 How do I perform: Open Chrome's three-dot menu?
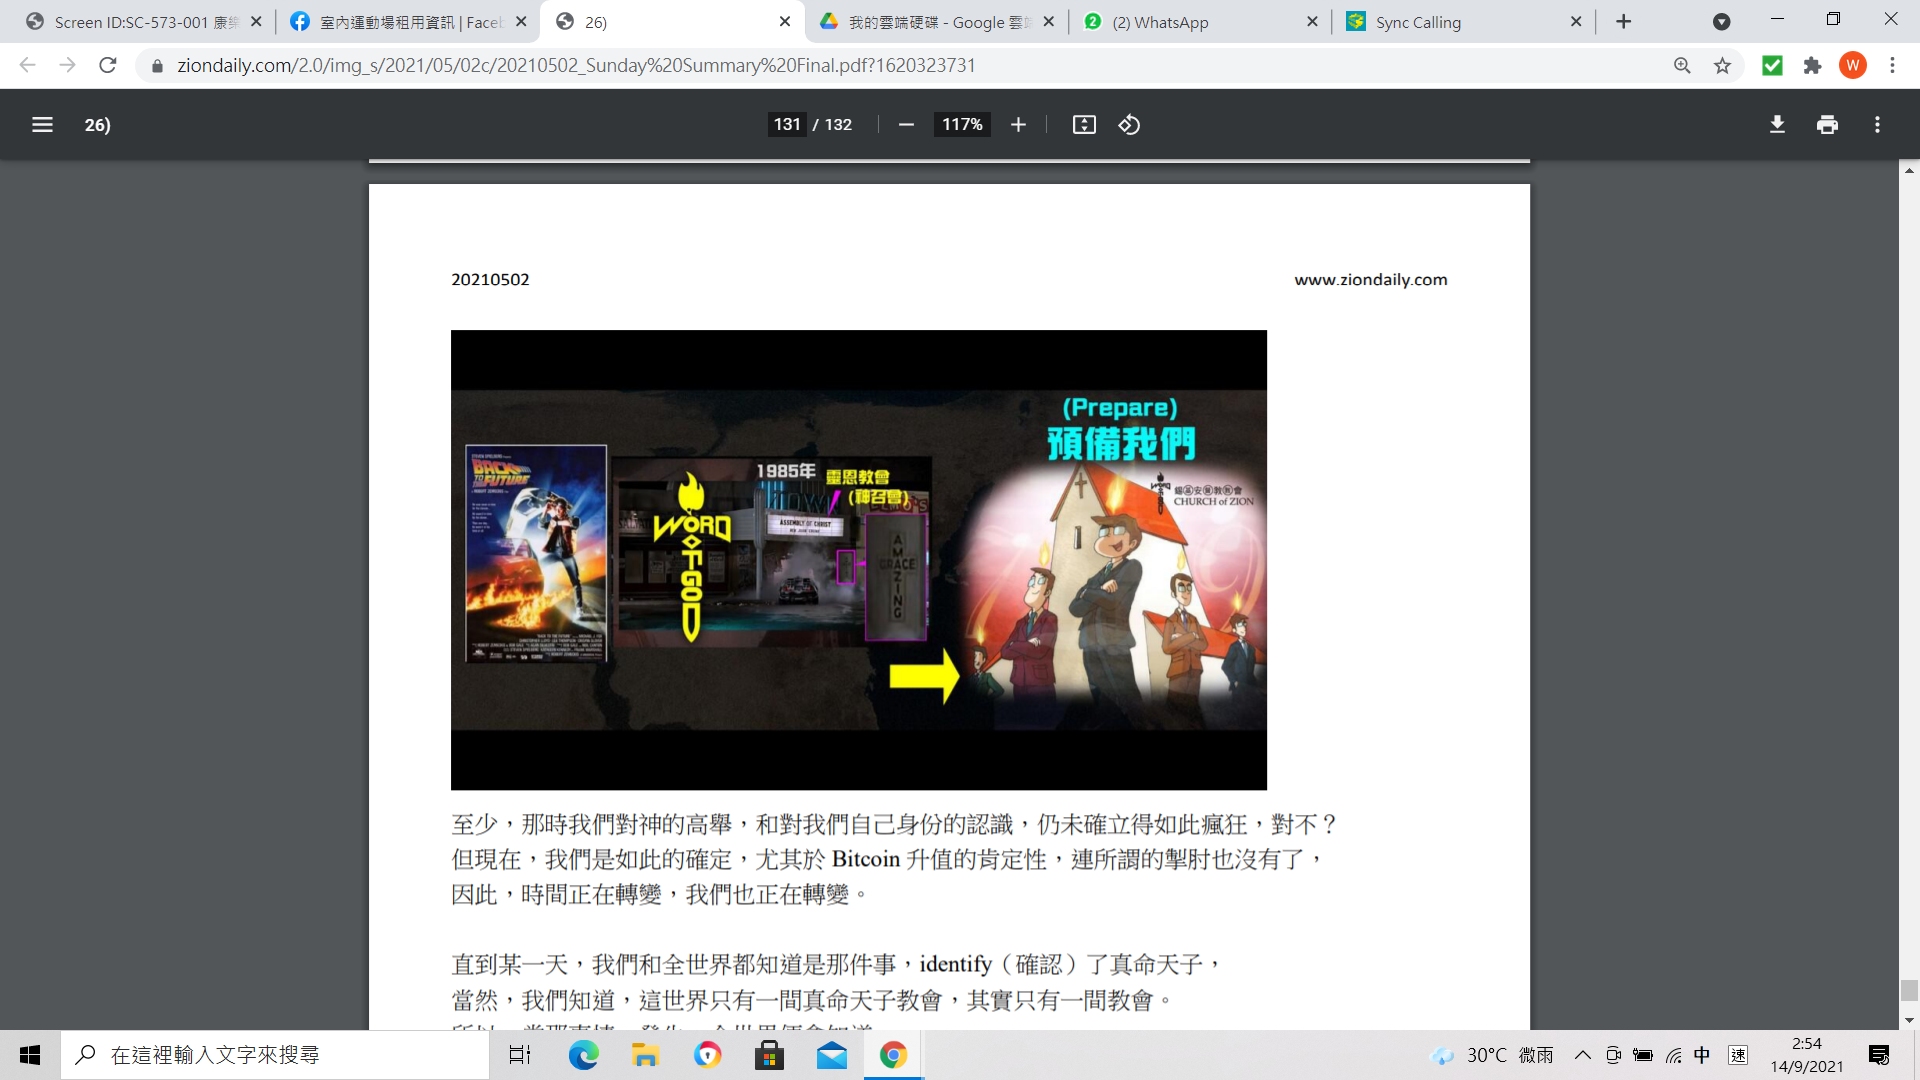pos(1892,66)
